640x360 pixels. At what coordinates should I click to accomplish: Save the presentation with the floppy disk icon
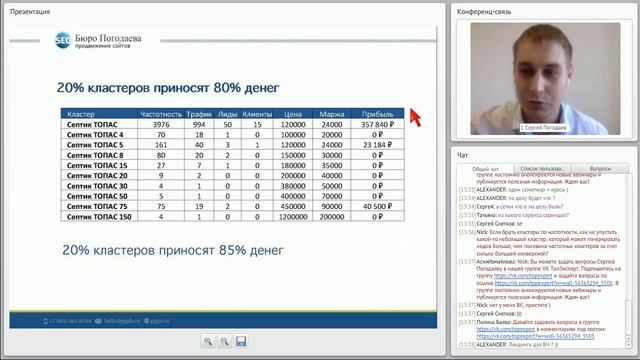(241, 341)
